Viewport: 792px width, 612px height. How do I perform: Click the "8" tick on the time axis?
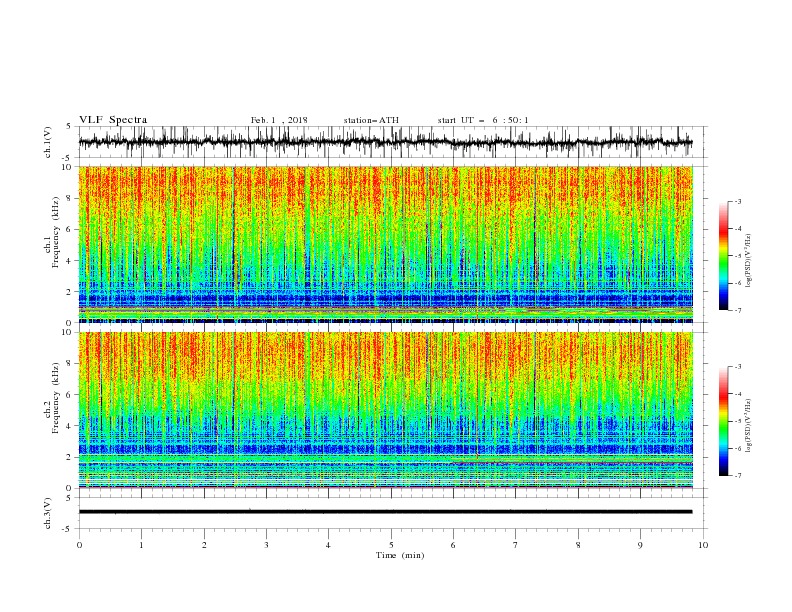578,545
